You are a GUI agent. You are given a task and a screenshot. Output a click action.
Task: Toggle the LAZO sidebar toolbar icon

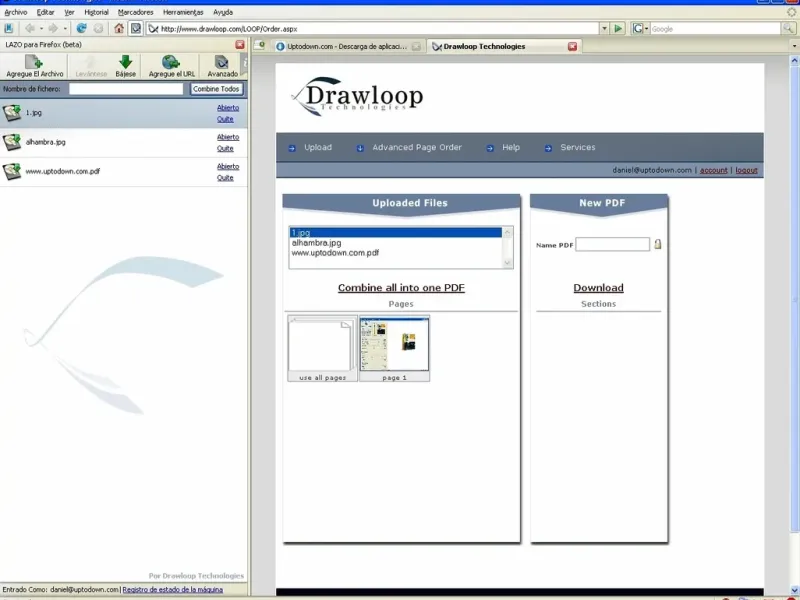coord(136,29)
